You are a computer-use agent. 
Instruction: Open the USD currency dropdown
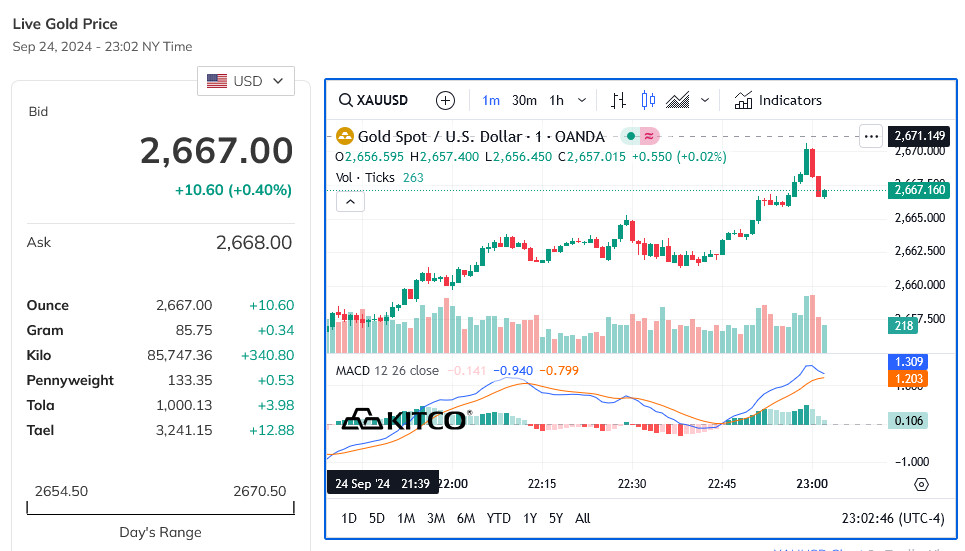(x=246, y=81)
